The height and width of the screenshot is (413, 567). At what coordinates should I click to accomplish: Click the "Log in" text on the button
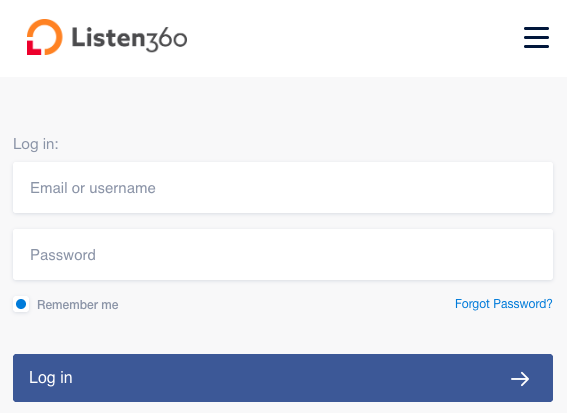tap(51, 378)
